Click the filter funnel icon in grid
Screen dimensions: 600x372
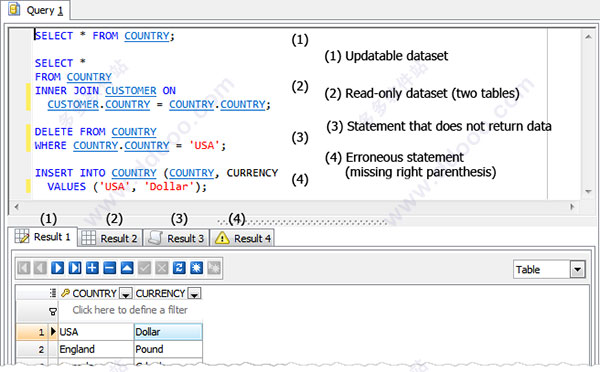click(53, 312)
